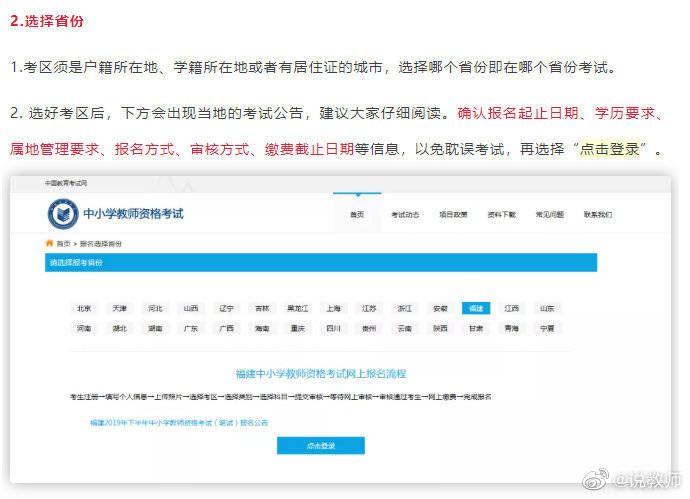
Task: Click the 中小学教师资格考试 site title text
Action: 133,214
